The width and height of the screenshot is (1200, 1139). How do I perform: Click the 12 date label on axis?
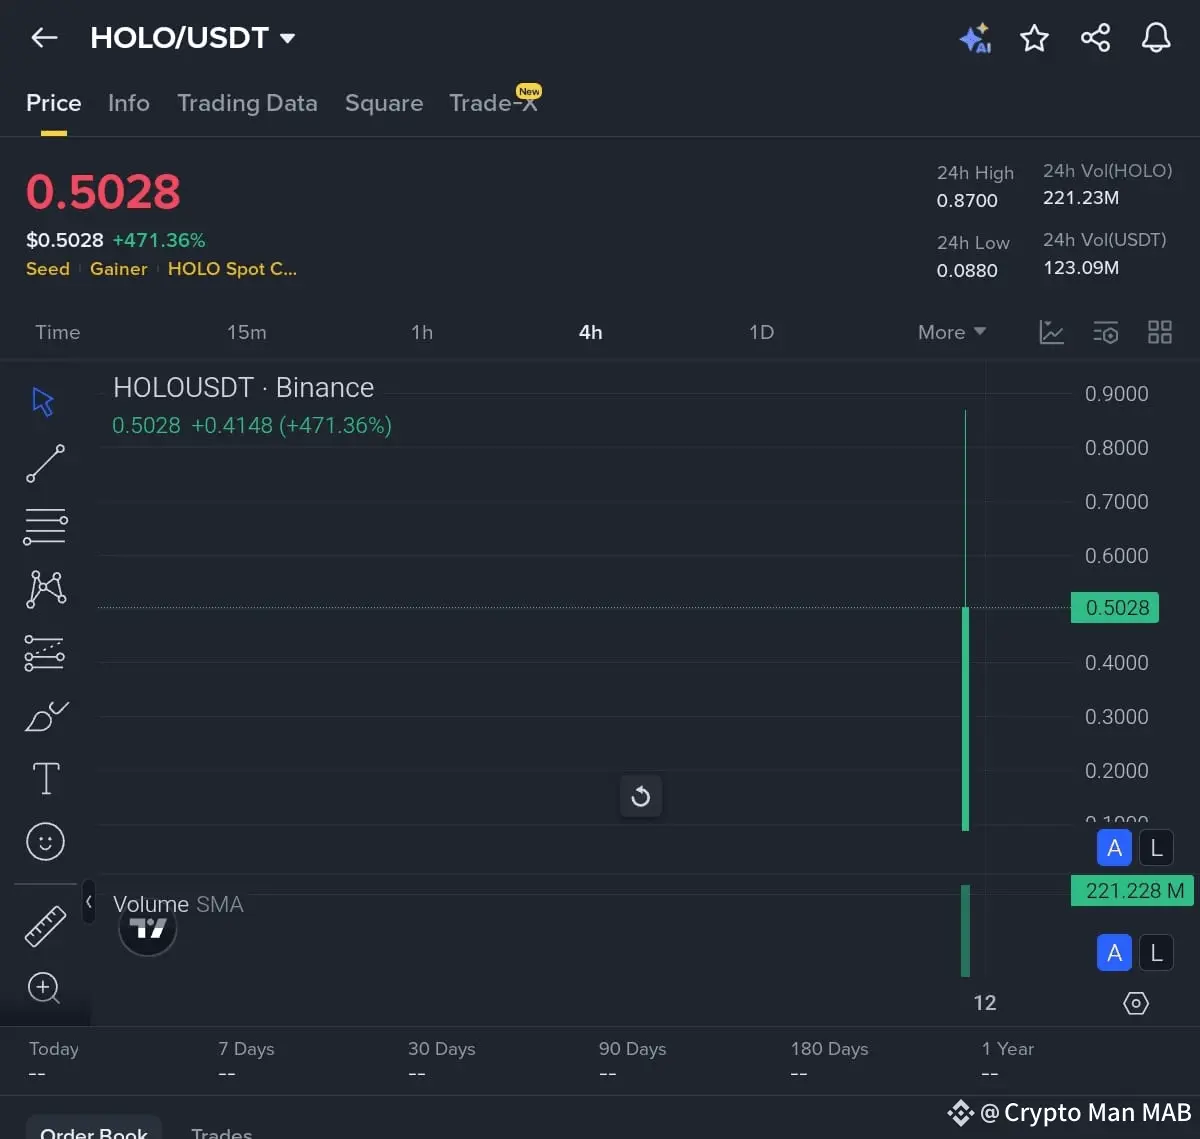pyautogui.click(x=985, y=1002)
